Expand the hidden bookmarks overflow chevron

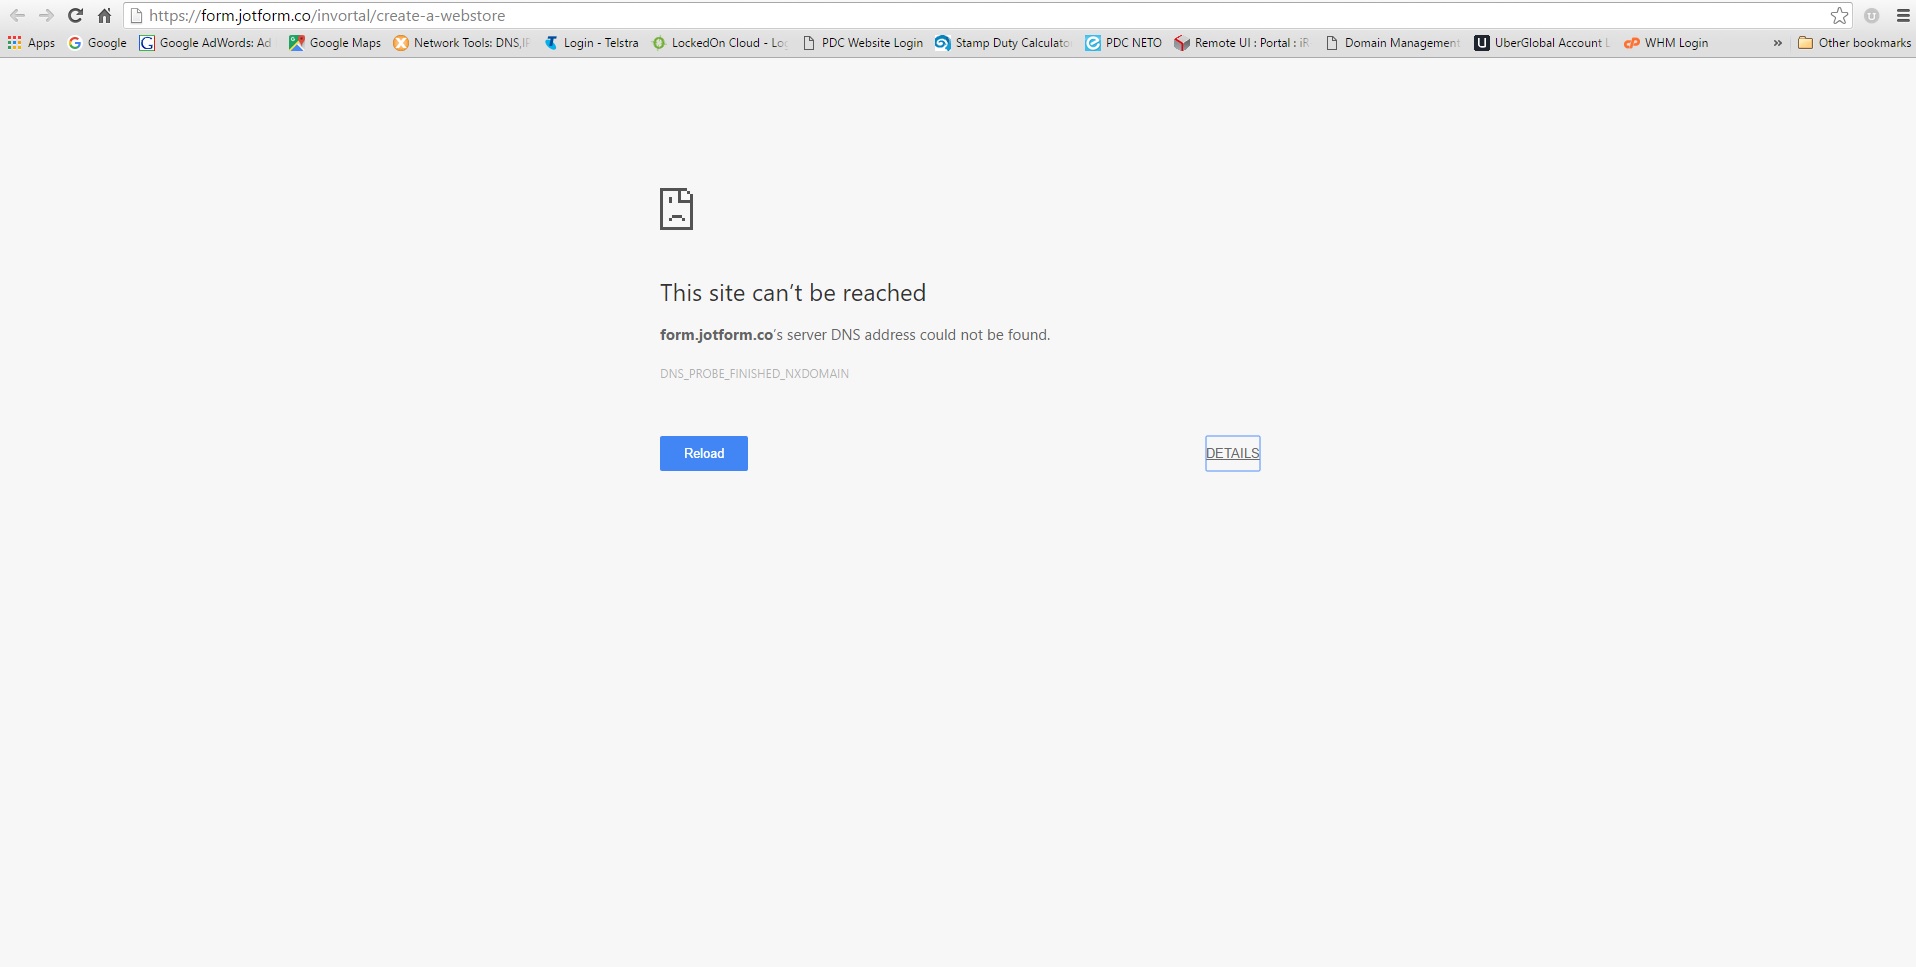point(1777,43)
